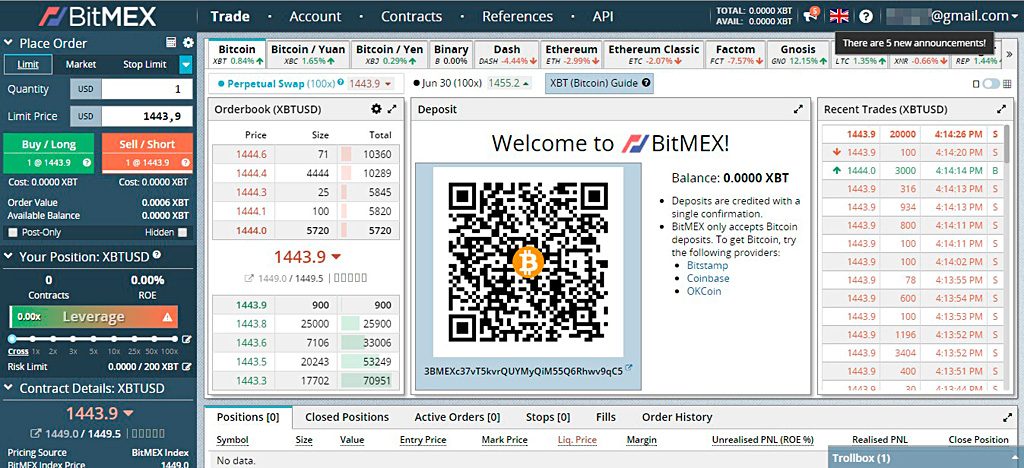This screenshot has width=1024, height=468.
Task: Edit Risk Limit via its pencil icon
Action: click(187, 367)
